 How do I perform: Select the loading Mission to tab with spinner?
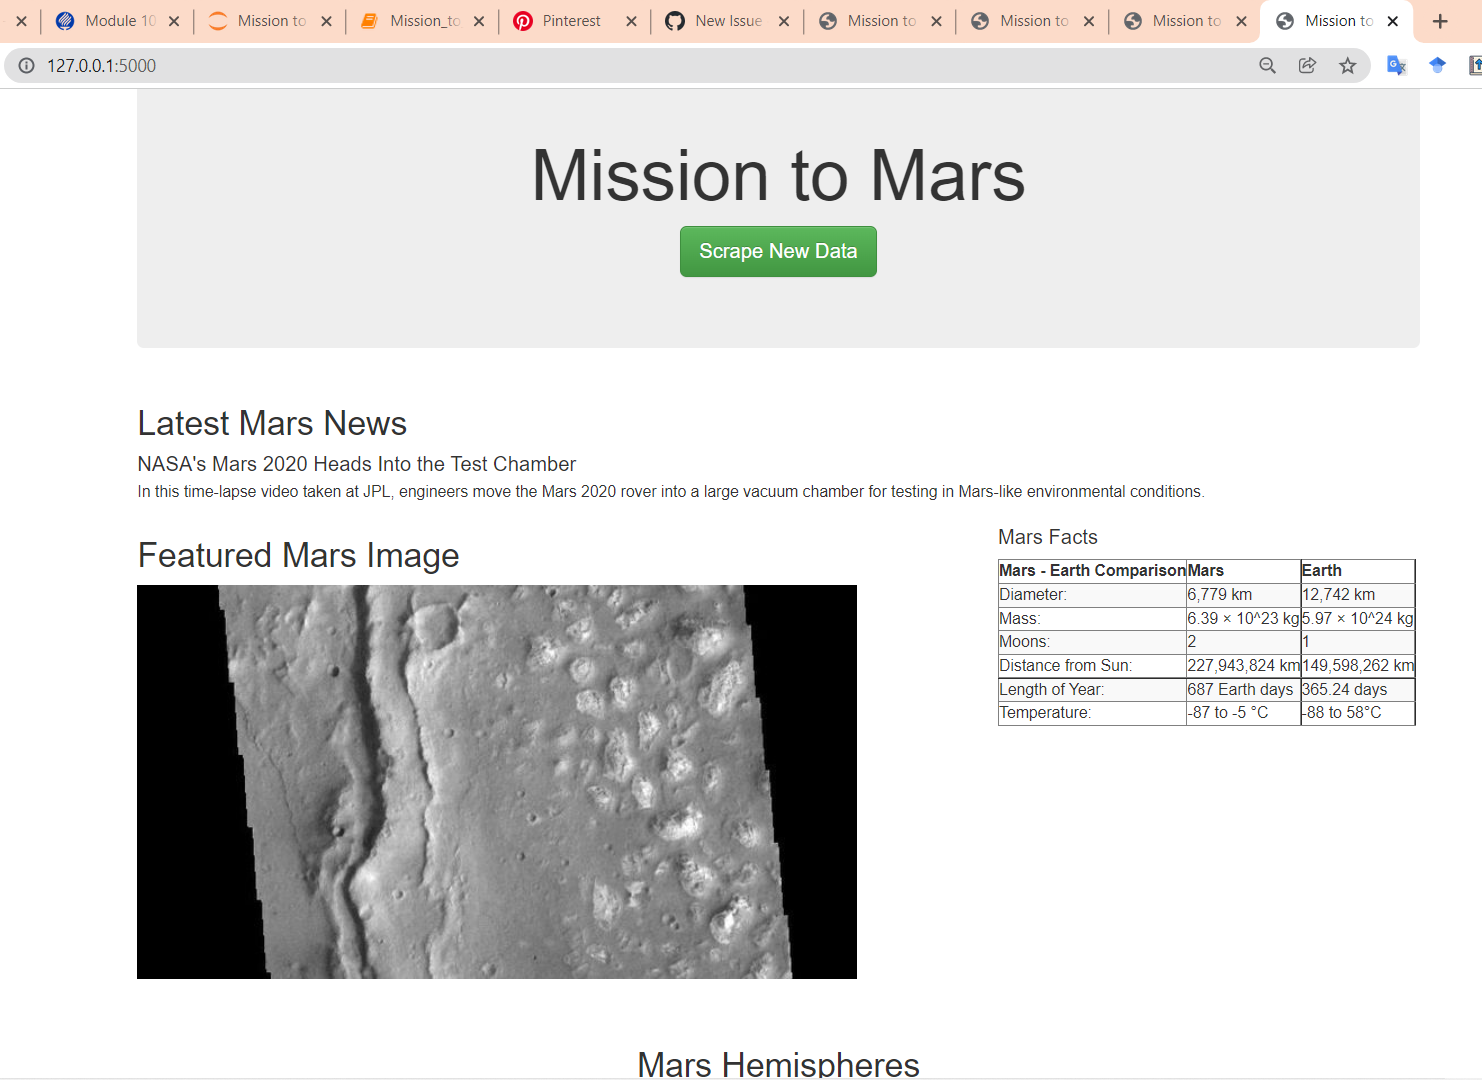(x=270, y=21)
